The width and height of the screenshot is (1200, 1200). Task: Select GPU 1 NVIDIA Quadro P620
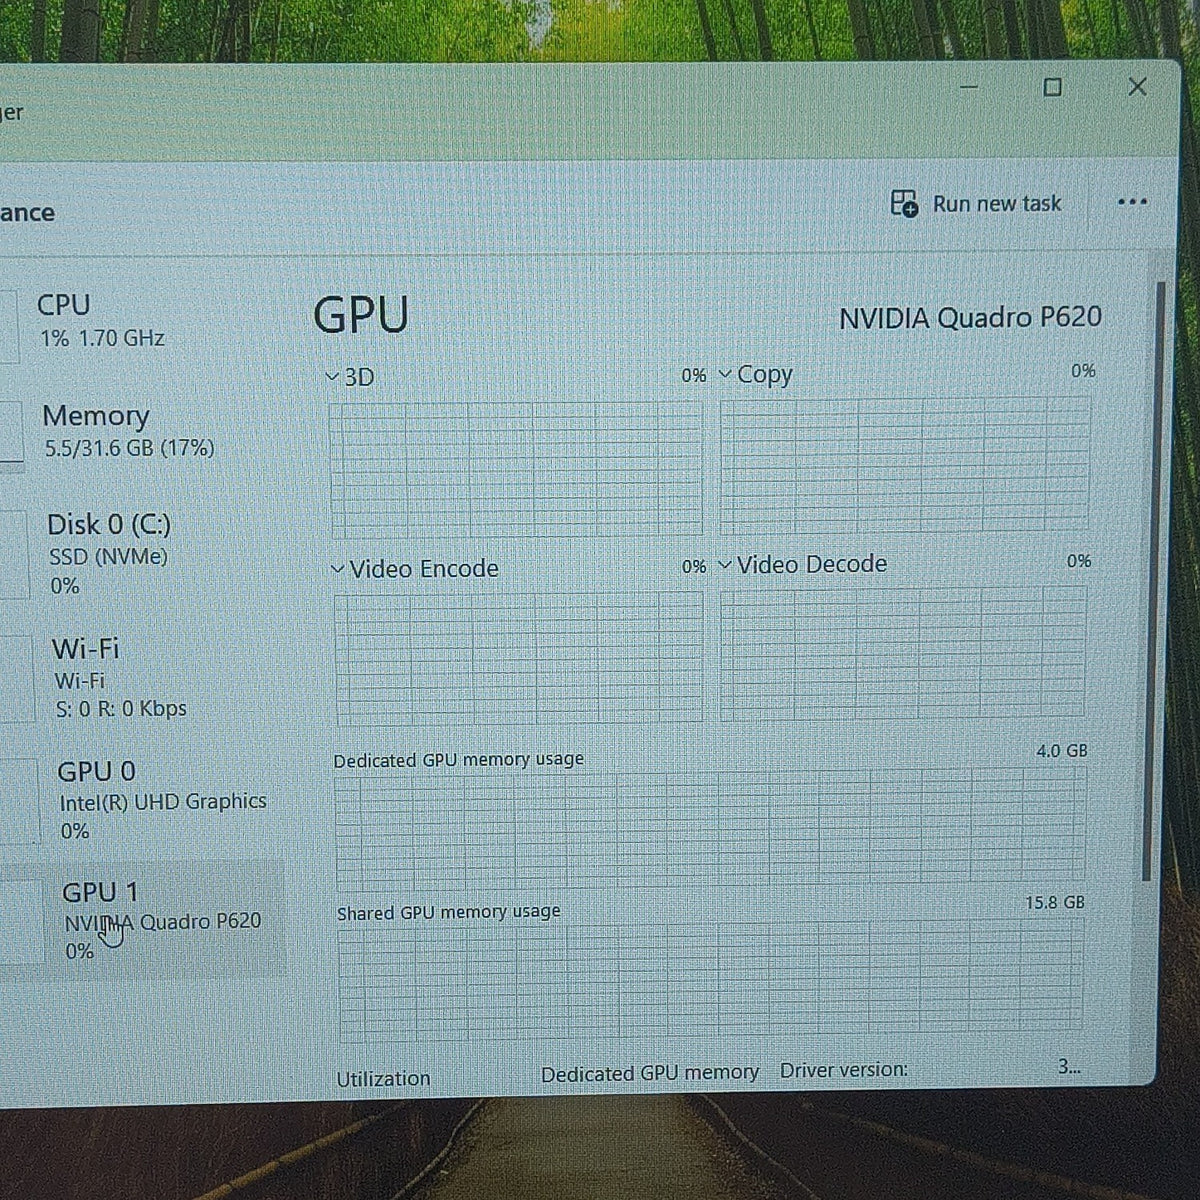pyautogui.click(x=140, y=921)
